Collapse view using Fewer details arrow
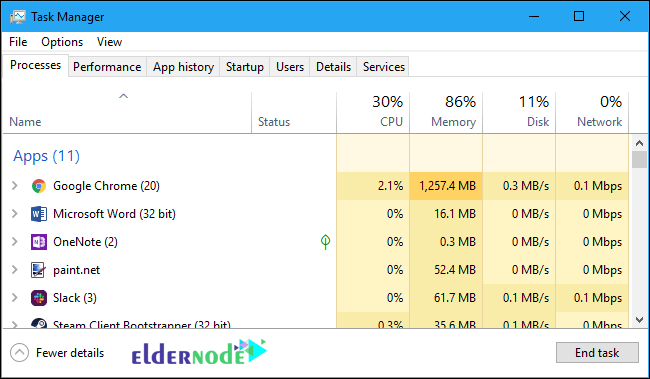Screen dimensions: 650x379 [19, 353]
